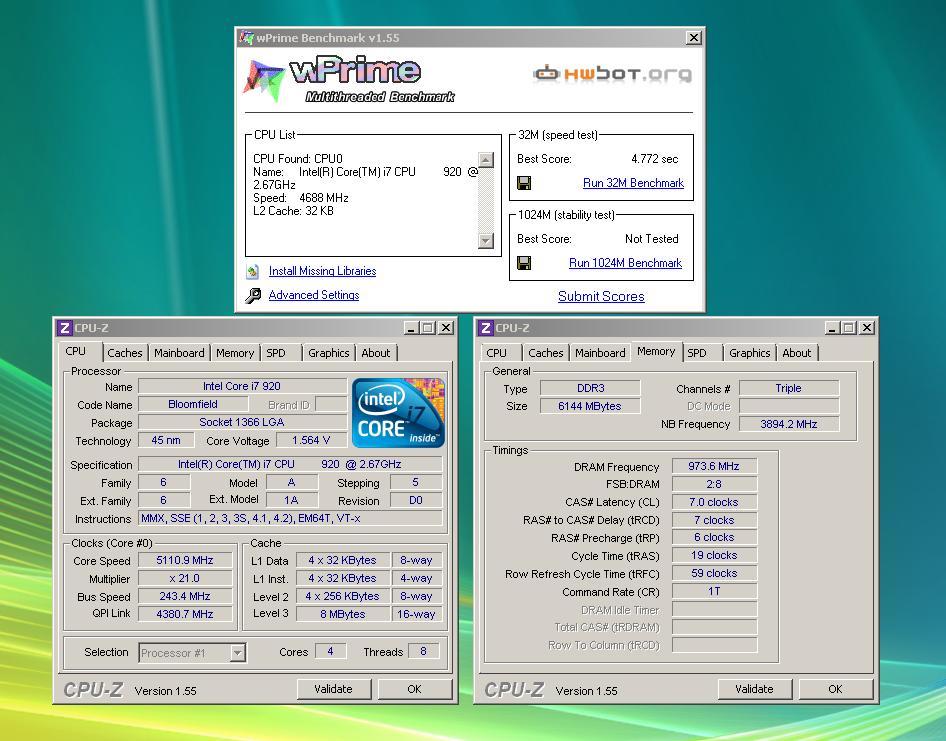946x741 pixels.
Task: Click the Threads value 8
Action: point(424,652)
